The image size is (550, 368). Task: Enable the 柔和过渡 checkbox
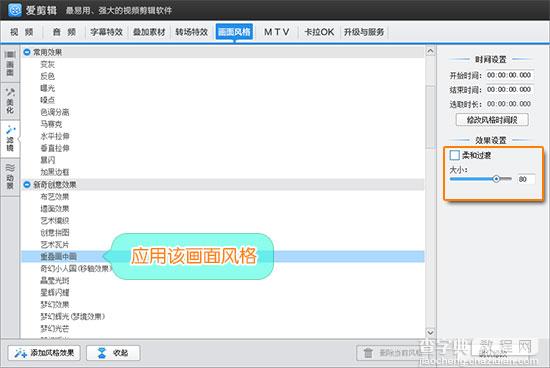coord(455,155)
